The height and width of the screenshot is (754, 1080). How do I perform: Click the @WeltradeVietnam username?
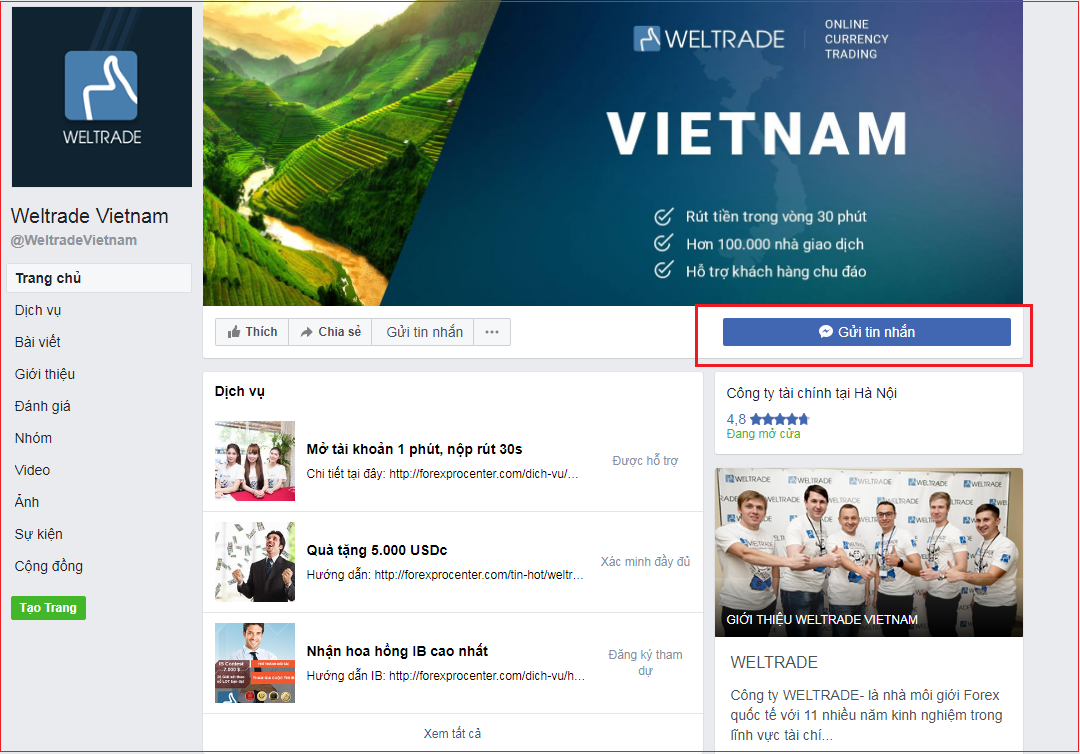pyautogui.click(x=74, y=240)
